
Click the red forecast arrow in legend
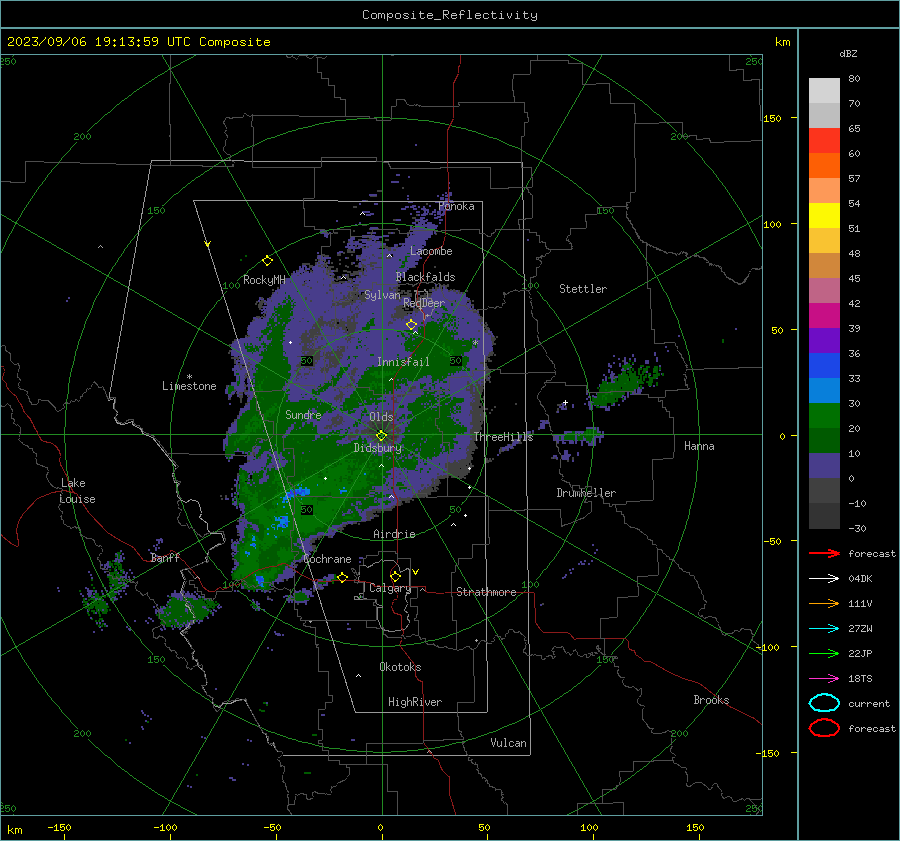824,553
